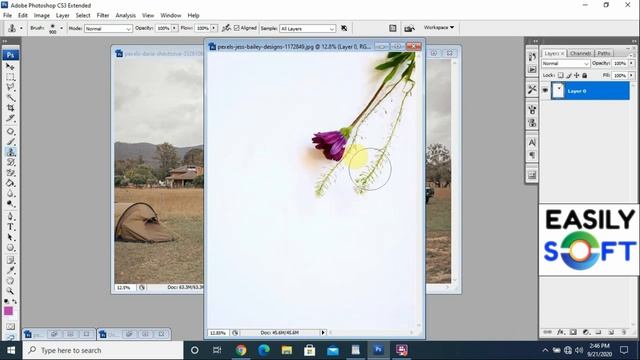Open the Tool Presets panel icon in dock
This screenshot has height=360, width=640.
[532, 89]
